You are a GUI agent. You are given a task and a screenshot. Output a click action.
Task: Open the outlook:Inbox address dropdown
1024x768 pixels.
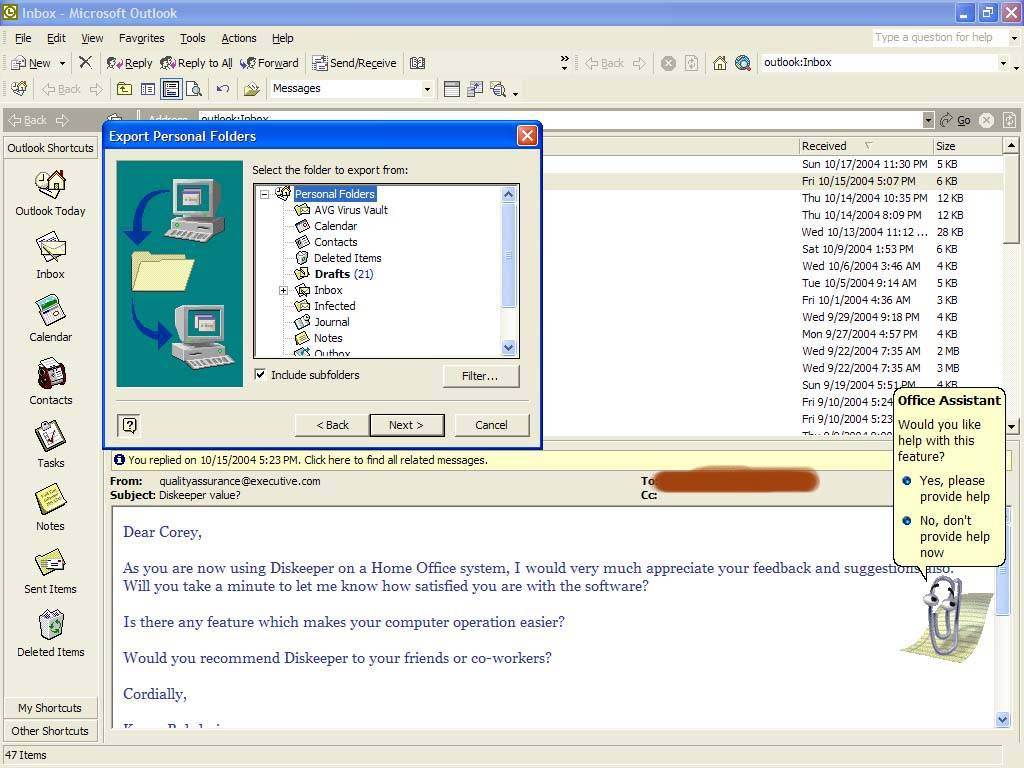[1003, 63]
